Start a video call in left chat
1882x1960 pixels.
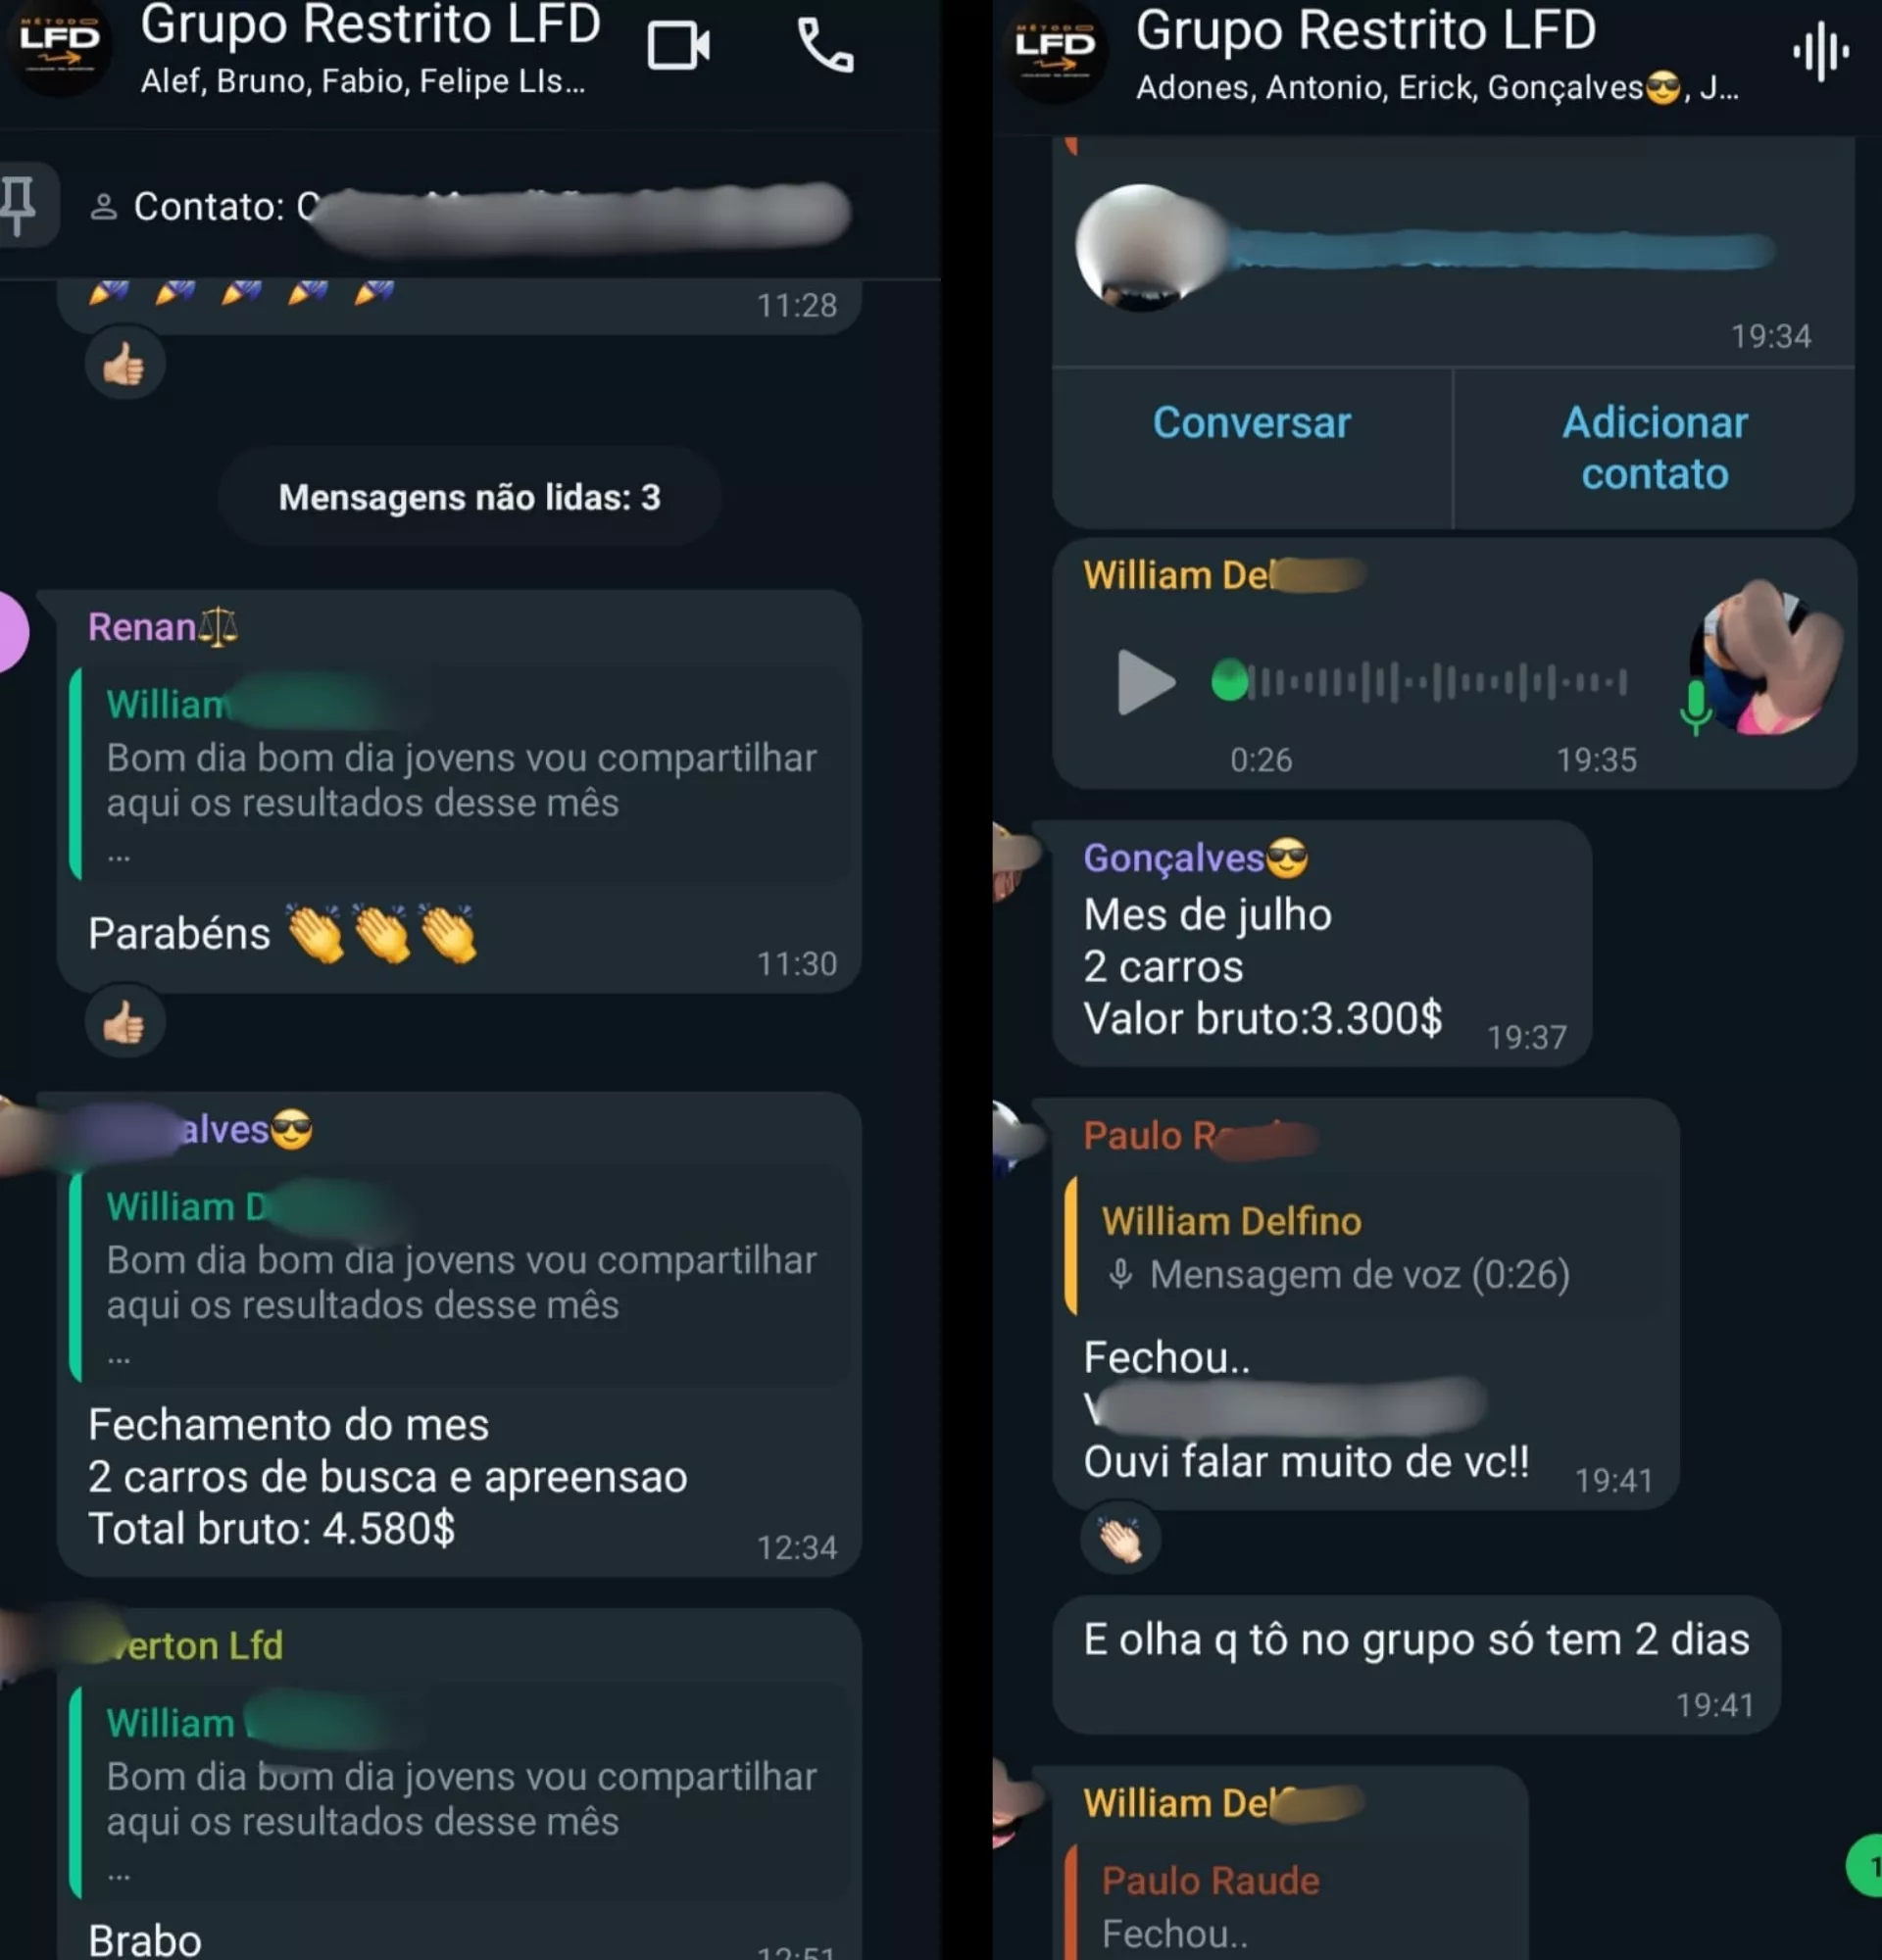point(678,45)
